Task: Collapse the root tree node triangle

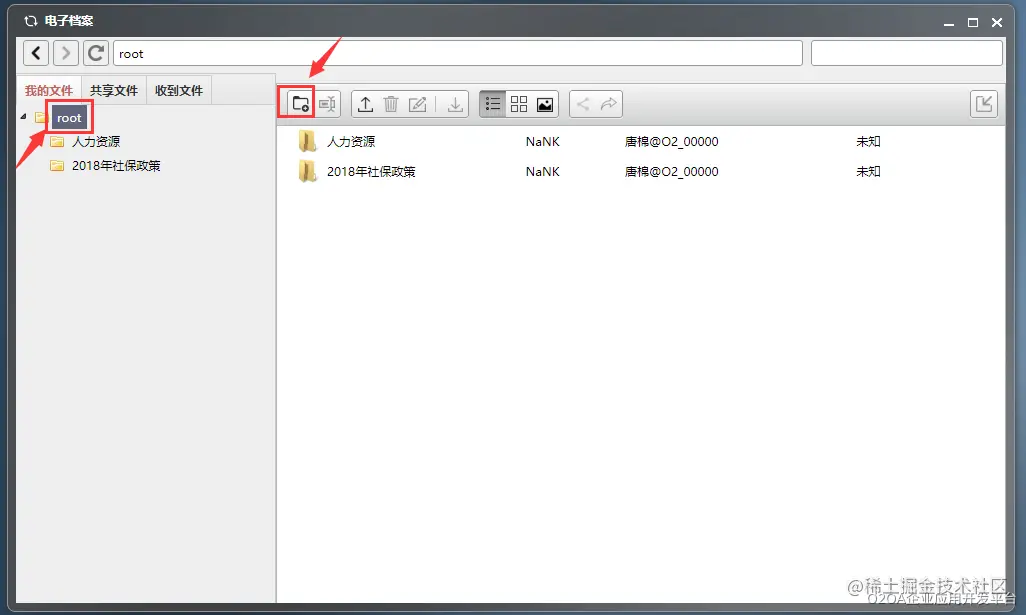Action: click(x=24, y=116)
